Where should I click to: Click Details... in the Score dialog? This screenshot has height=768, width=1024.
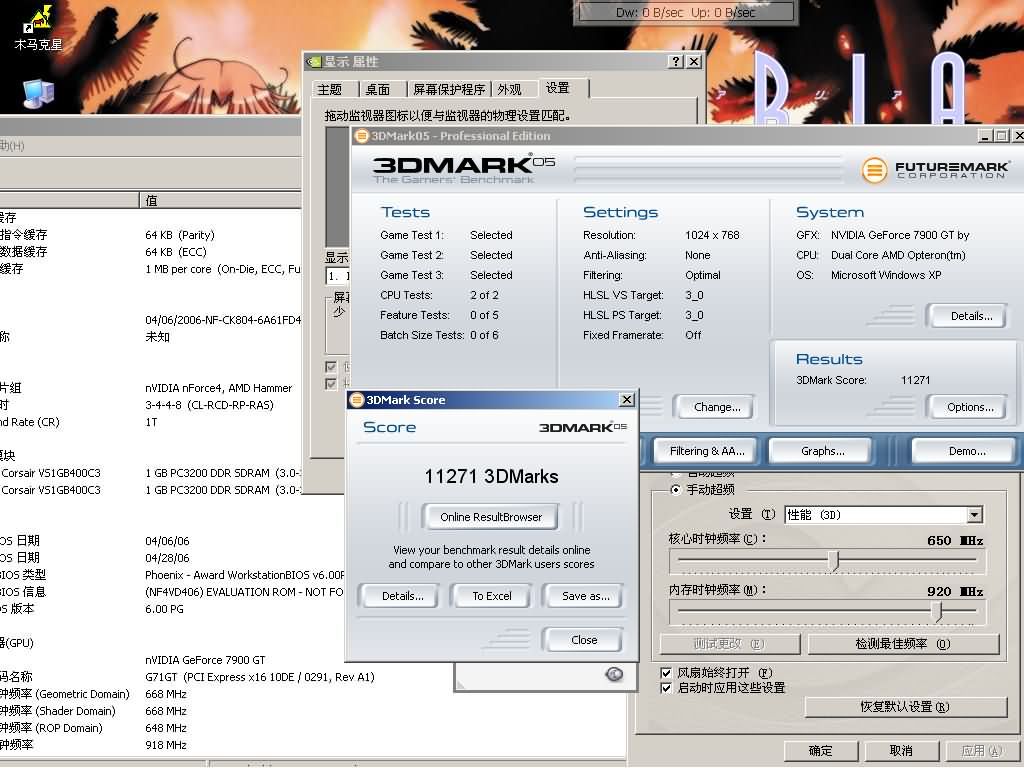(402, 596)
